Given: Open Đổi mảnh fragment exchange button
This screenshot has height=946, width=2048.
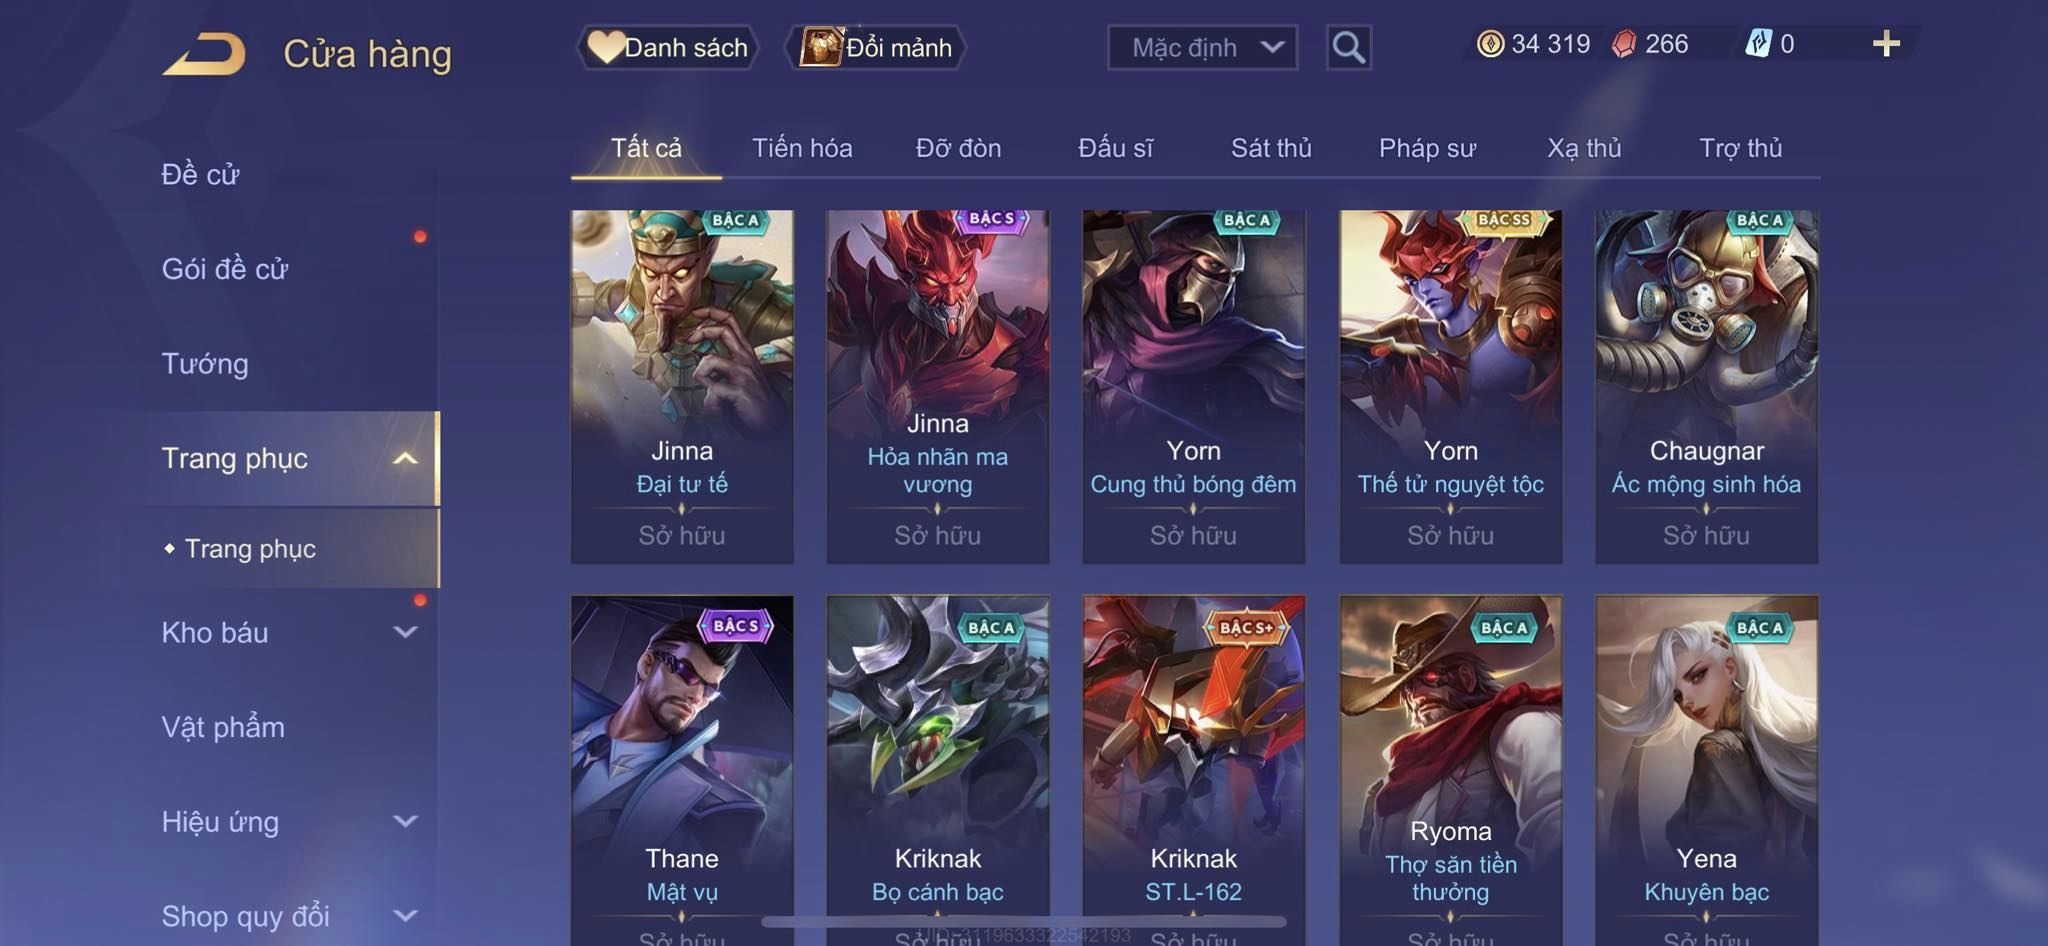Looking at the screenshot, I should point(876,47).
